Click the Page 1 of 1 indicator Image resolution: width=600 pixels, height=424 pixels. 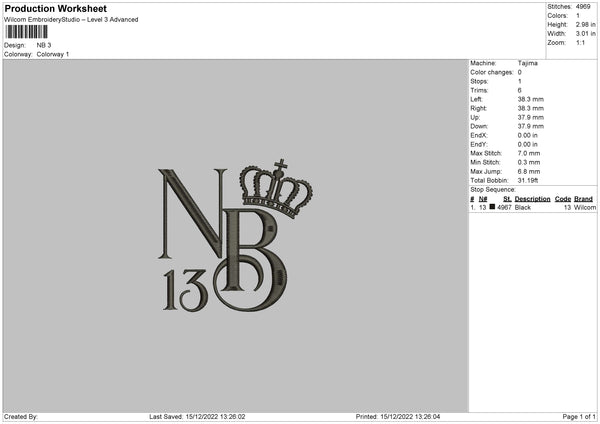(x=579, y=417)
